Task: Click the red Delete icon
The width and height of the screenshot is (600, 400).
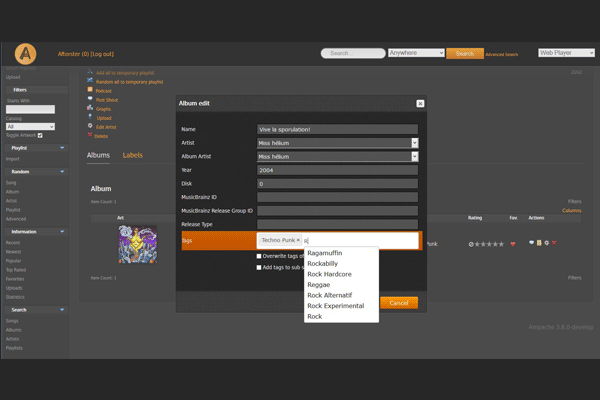Action: [x=90, y=135]
